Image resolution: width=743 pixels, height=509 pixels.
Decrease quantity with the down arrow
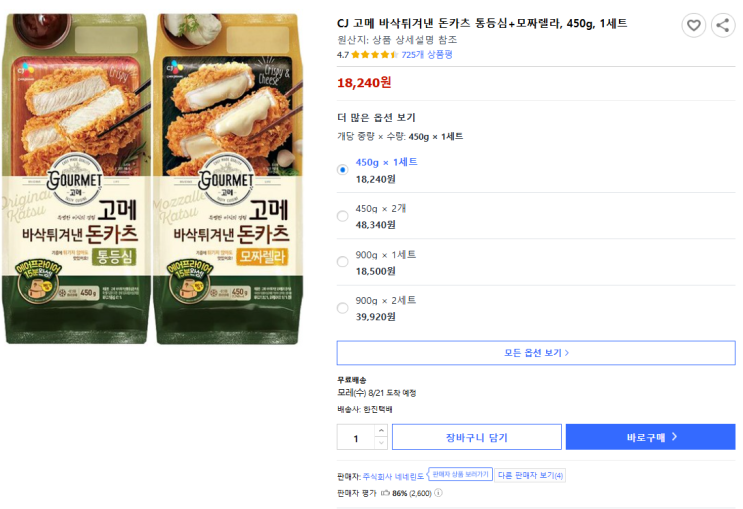(x=380, y=443)
